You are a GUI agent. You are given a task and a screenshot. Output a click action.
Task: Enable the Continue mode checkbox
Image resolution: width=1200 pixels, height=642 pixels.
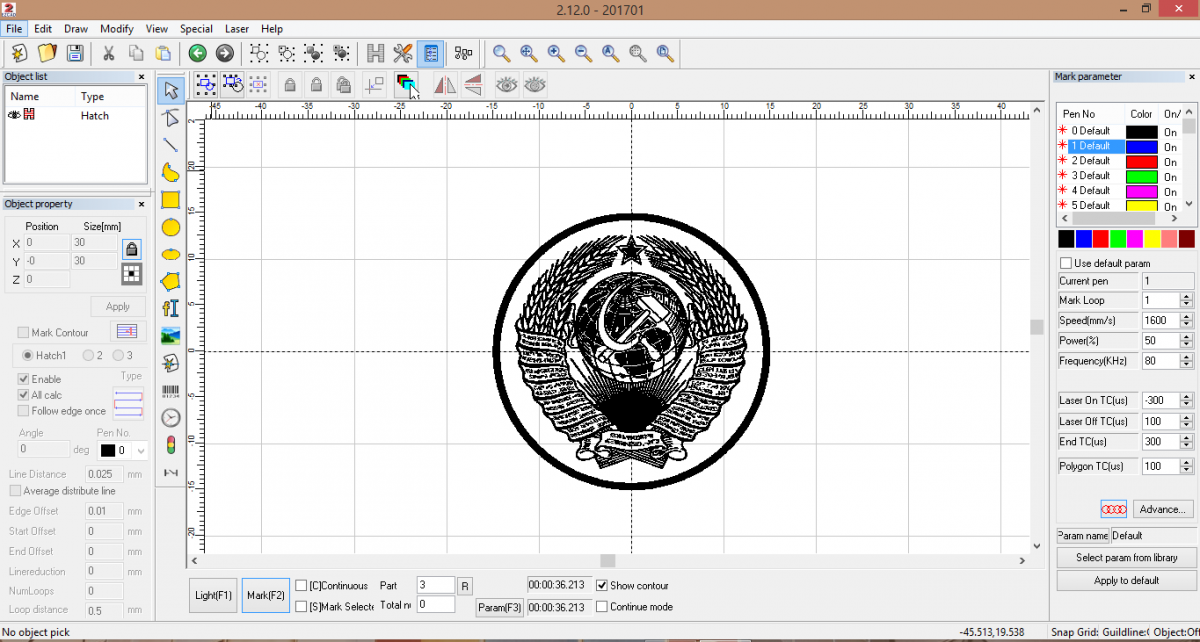pos(602,606)
